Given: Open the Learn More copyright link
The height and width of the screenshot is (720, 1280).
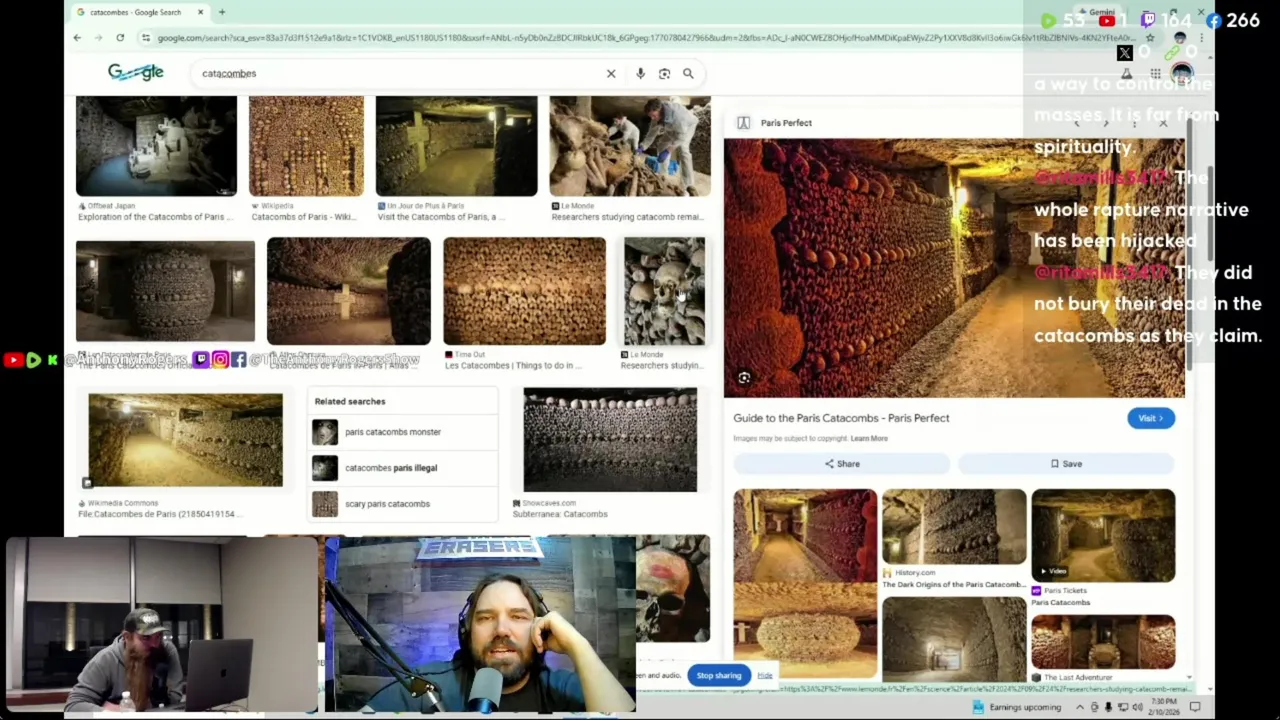Looking at the screenshot, I should (x=869, y=438).
